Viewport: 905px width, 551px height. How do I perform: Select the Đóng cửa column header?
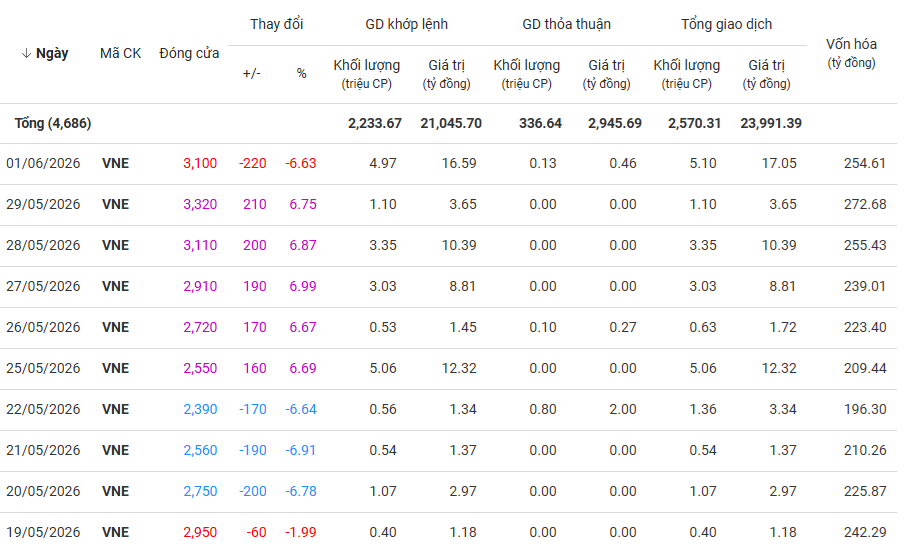(x=189, y=54)
